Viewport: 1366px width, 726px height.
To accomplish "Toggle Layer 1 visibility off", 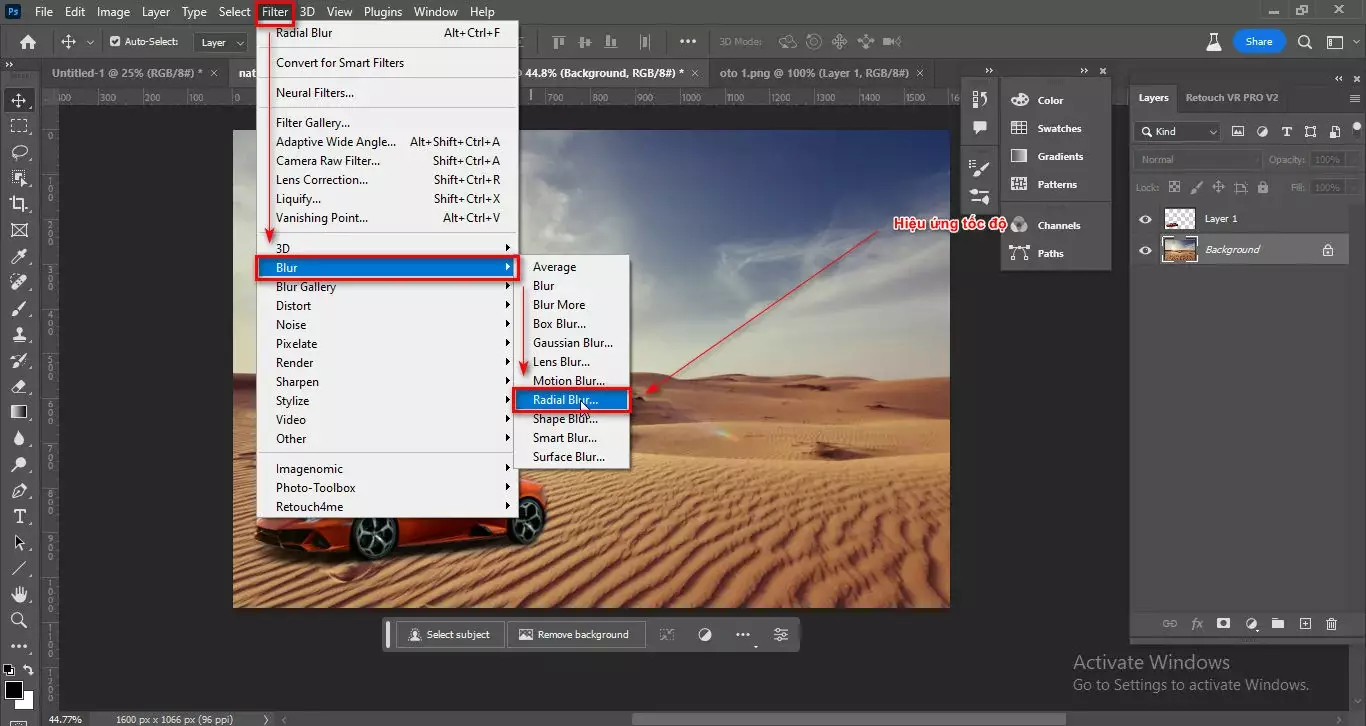I will click(x=1145, y=218).
